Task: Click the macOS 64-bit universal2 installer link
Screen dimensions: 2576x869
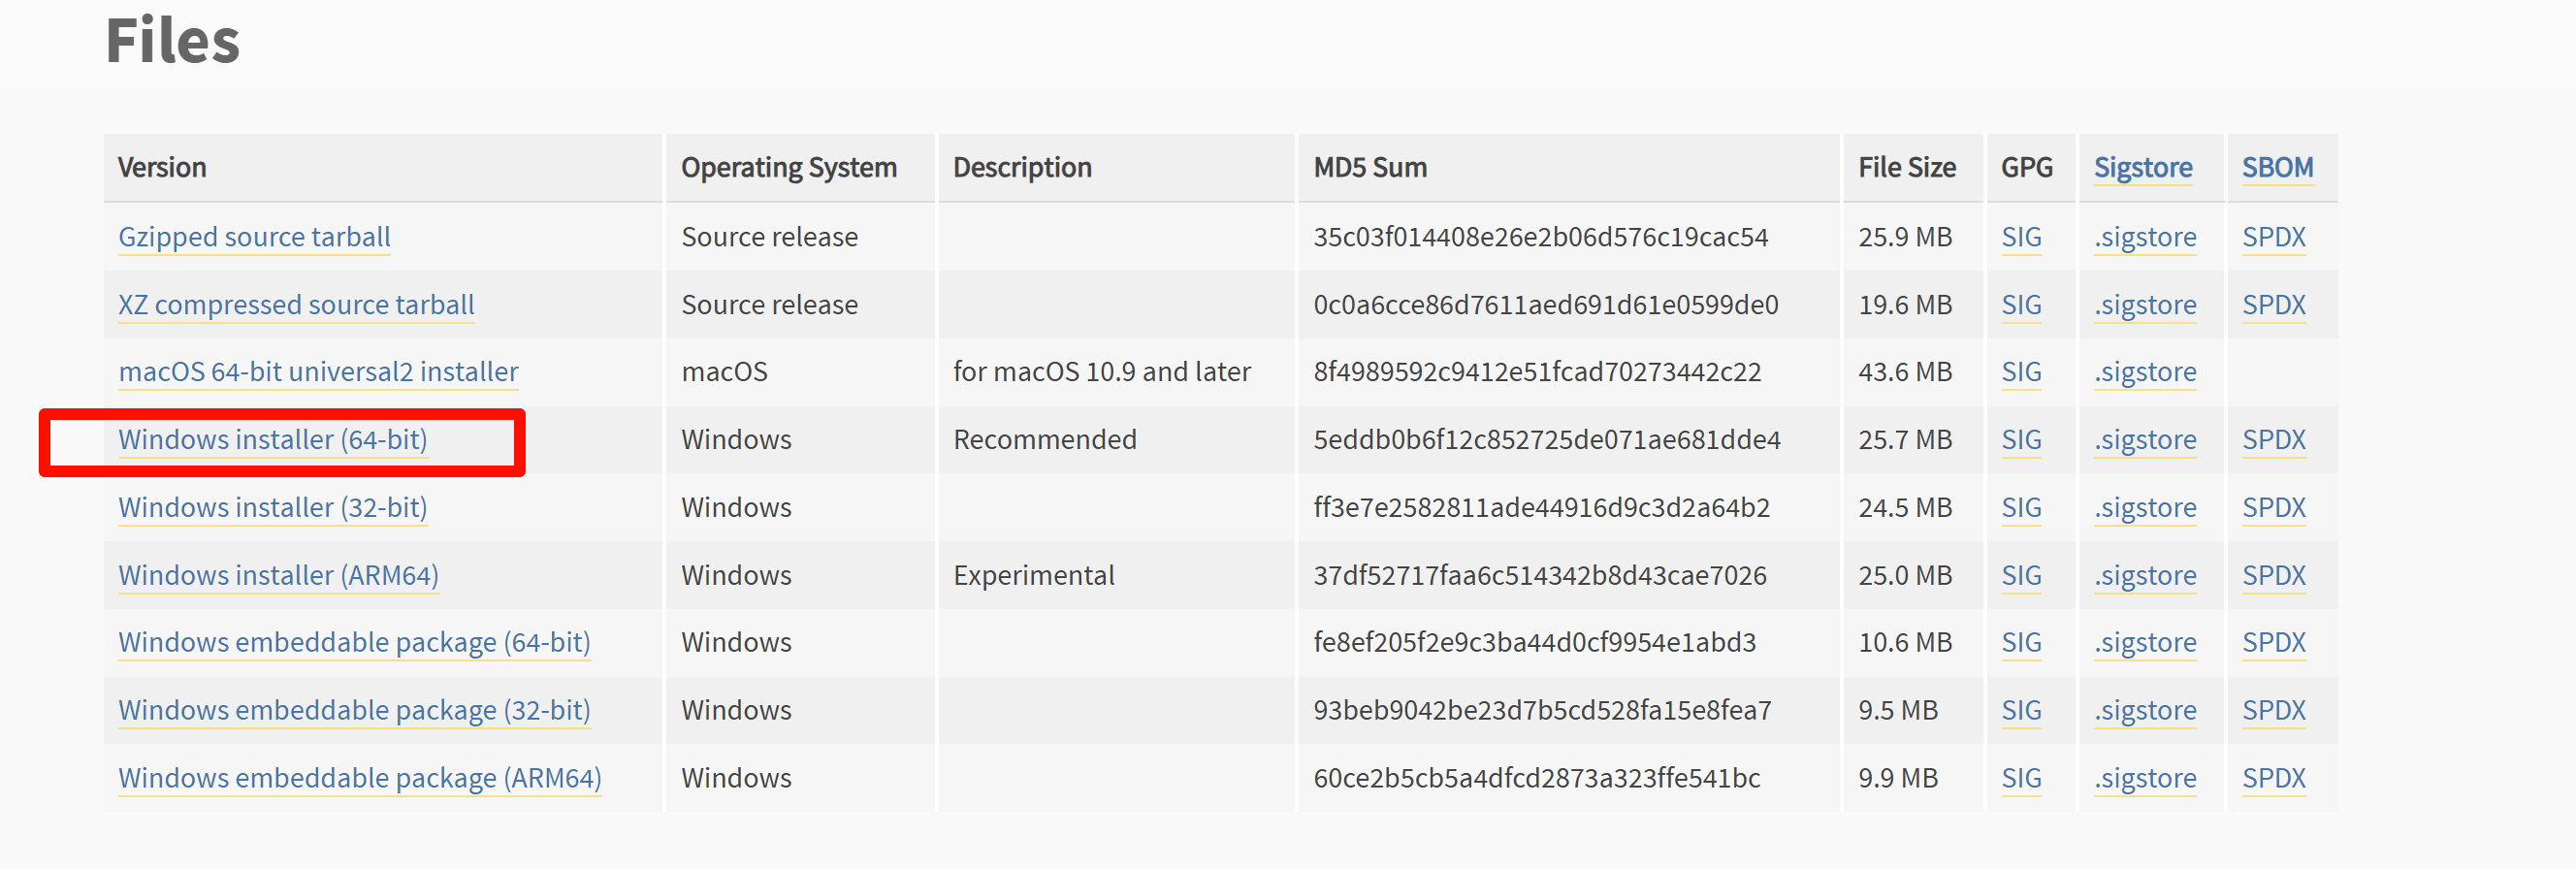Action: coord(318,372)
